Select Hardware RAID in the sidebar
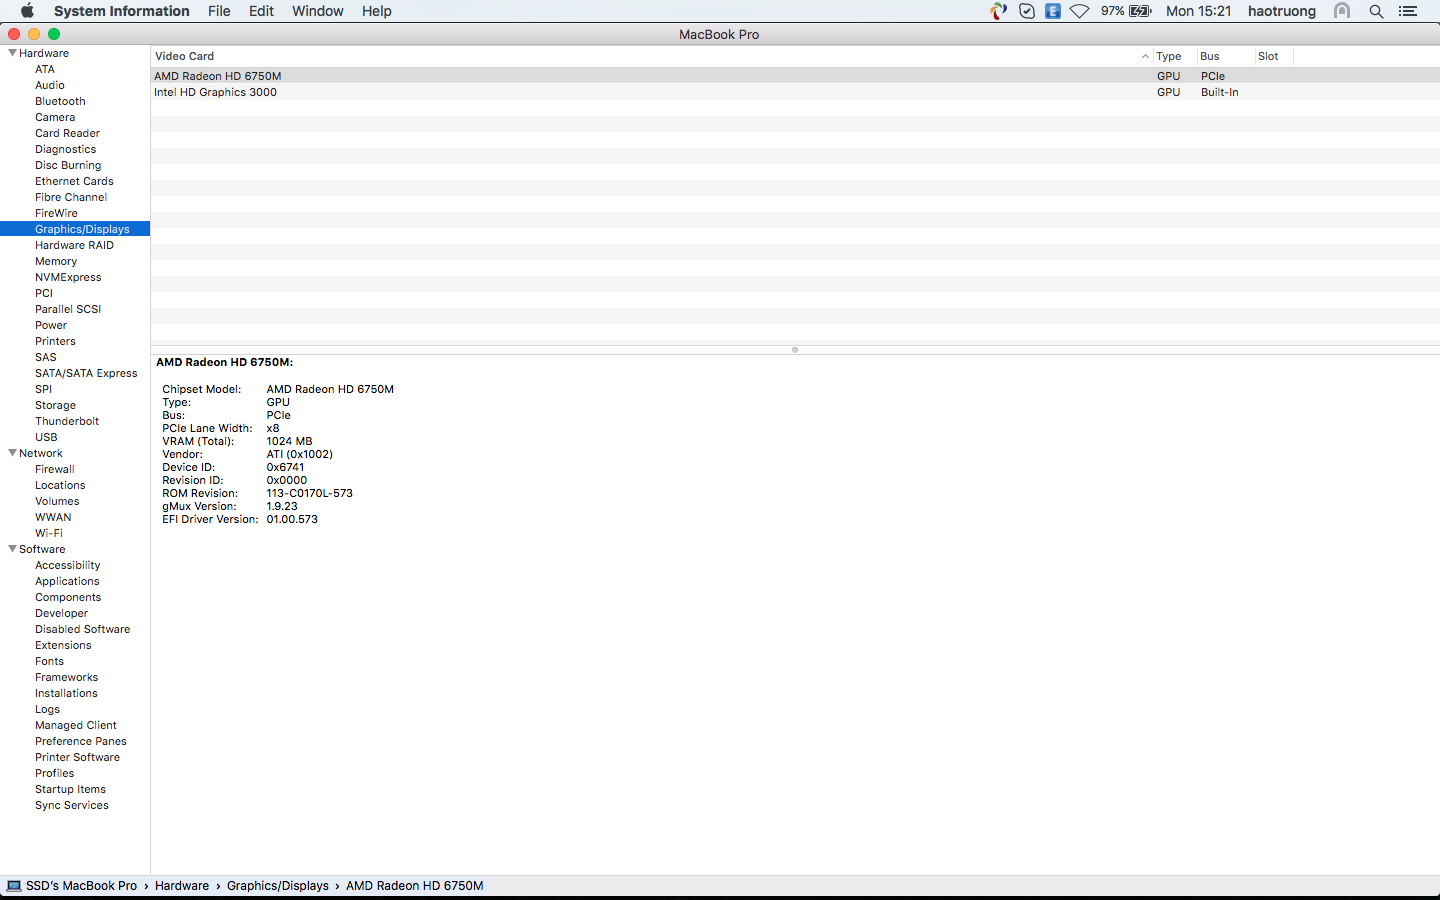The height and width of the screenshot is (900, 1440). pyautogui.click(x=74, y=245)
